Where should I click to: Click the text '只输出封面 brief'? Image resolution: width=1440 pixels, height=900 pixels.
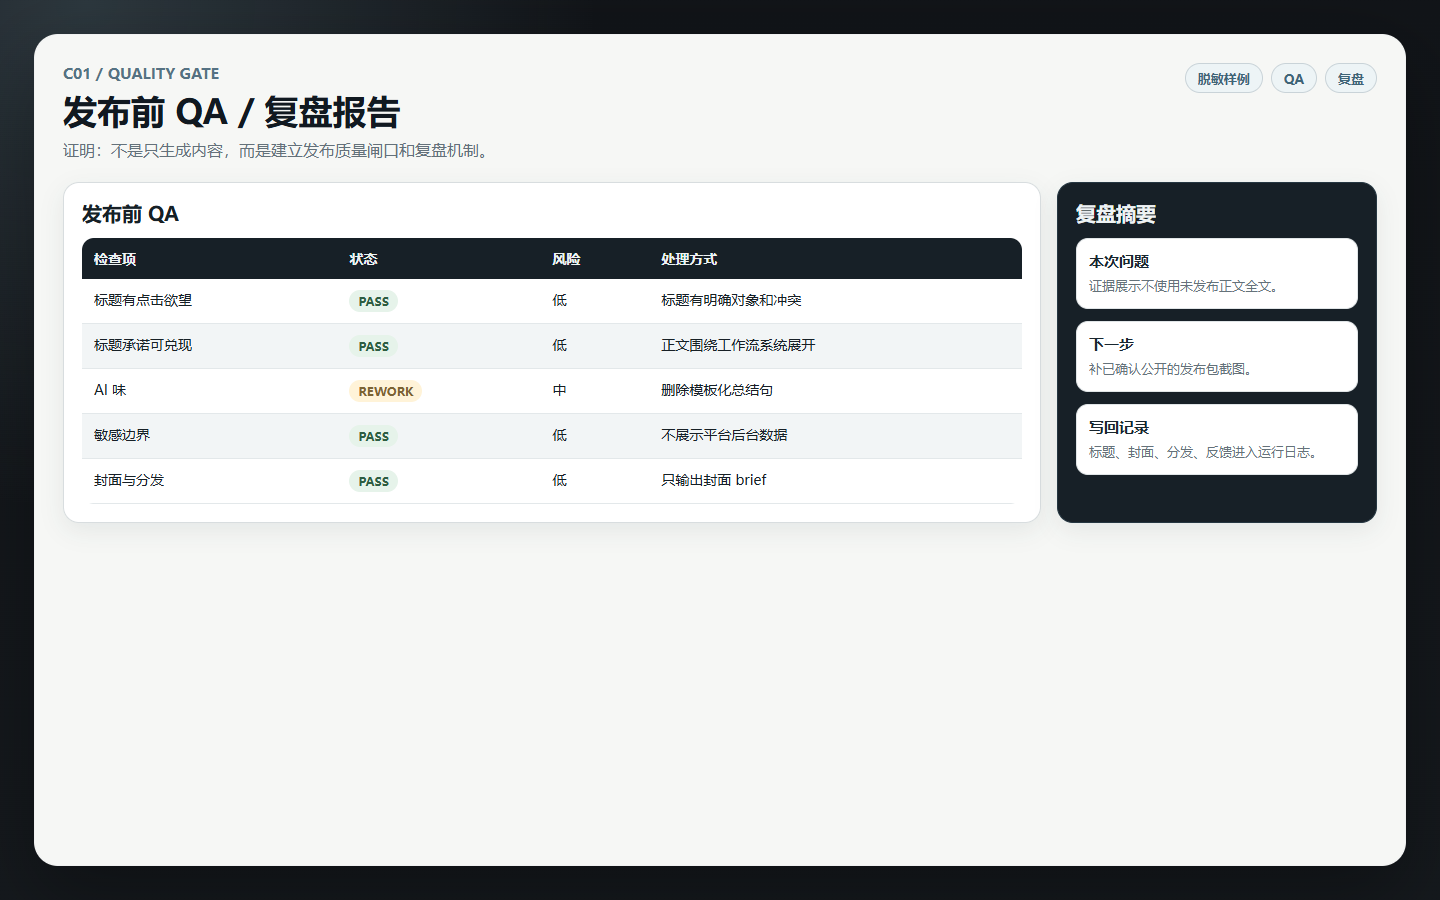pos(714,480)
